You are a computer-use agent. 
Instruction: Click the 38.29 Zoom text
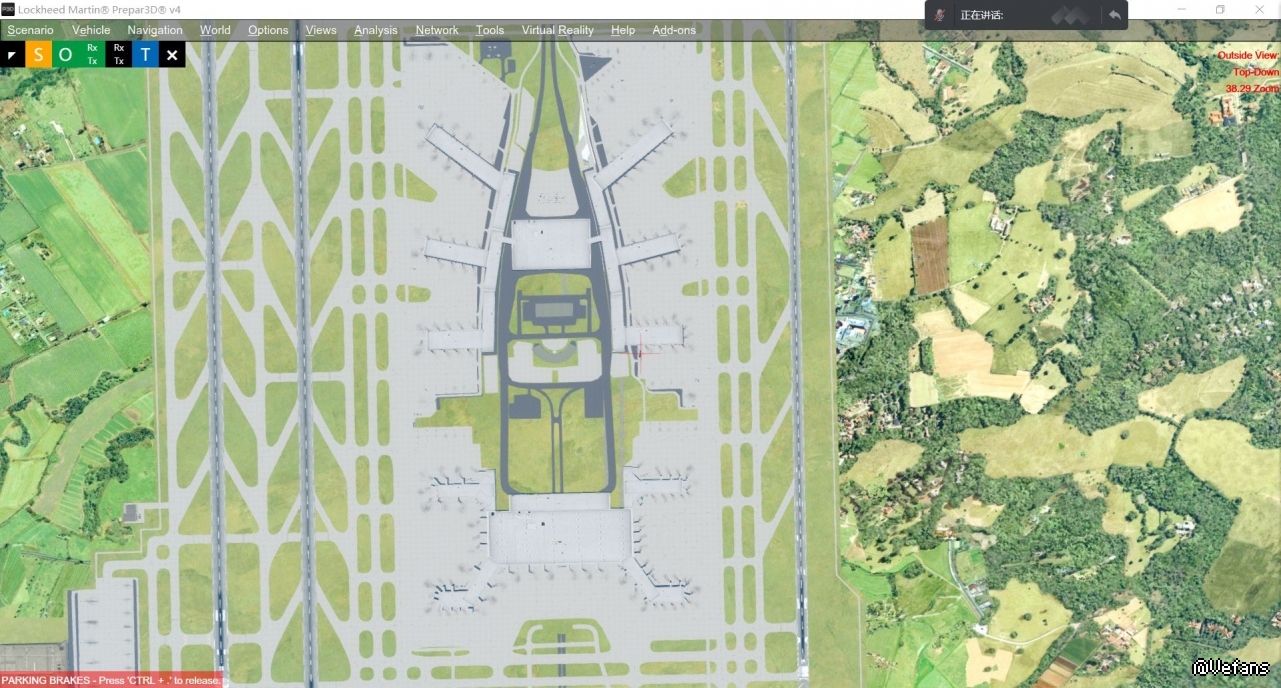tap(1252, 88)
